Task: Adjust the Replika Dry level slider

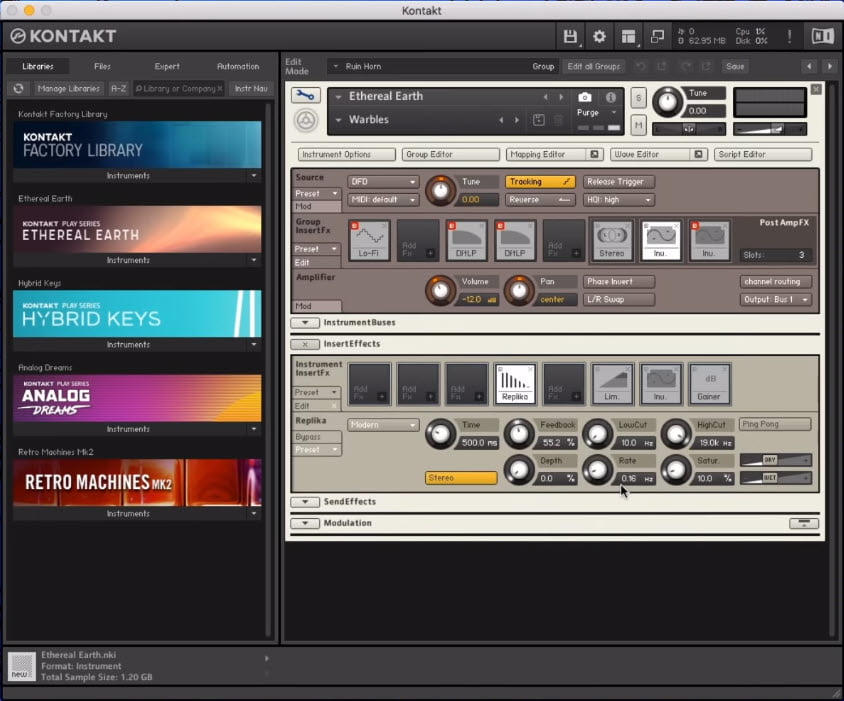Action: (776, 460)
